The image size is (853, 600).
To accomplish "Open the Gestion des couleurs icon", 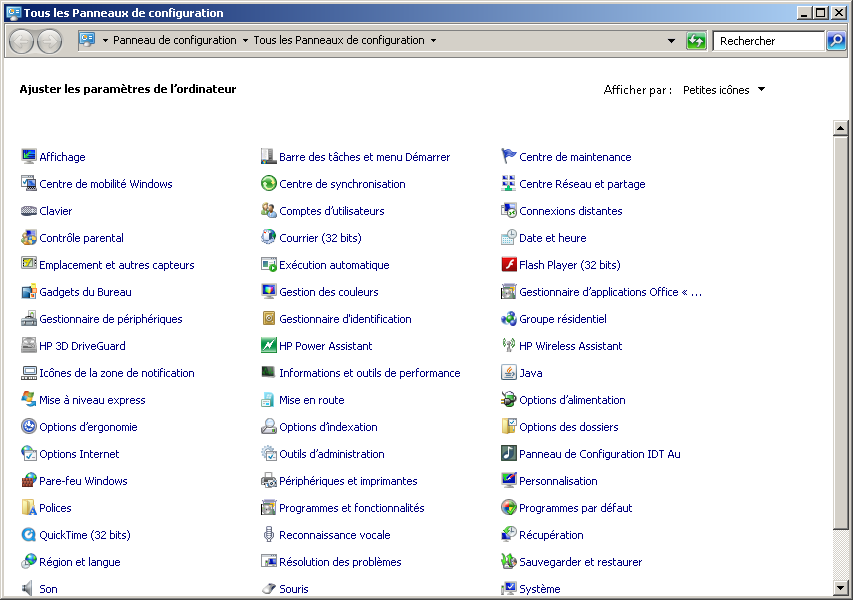I will click(x=269, y=292).
